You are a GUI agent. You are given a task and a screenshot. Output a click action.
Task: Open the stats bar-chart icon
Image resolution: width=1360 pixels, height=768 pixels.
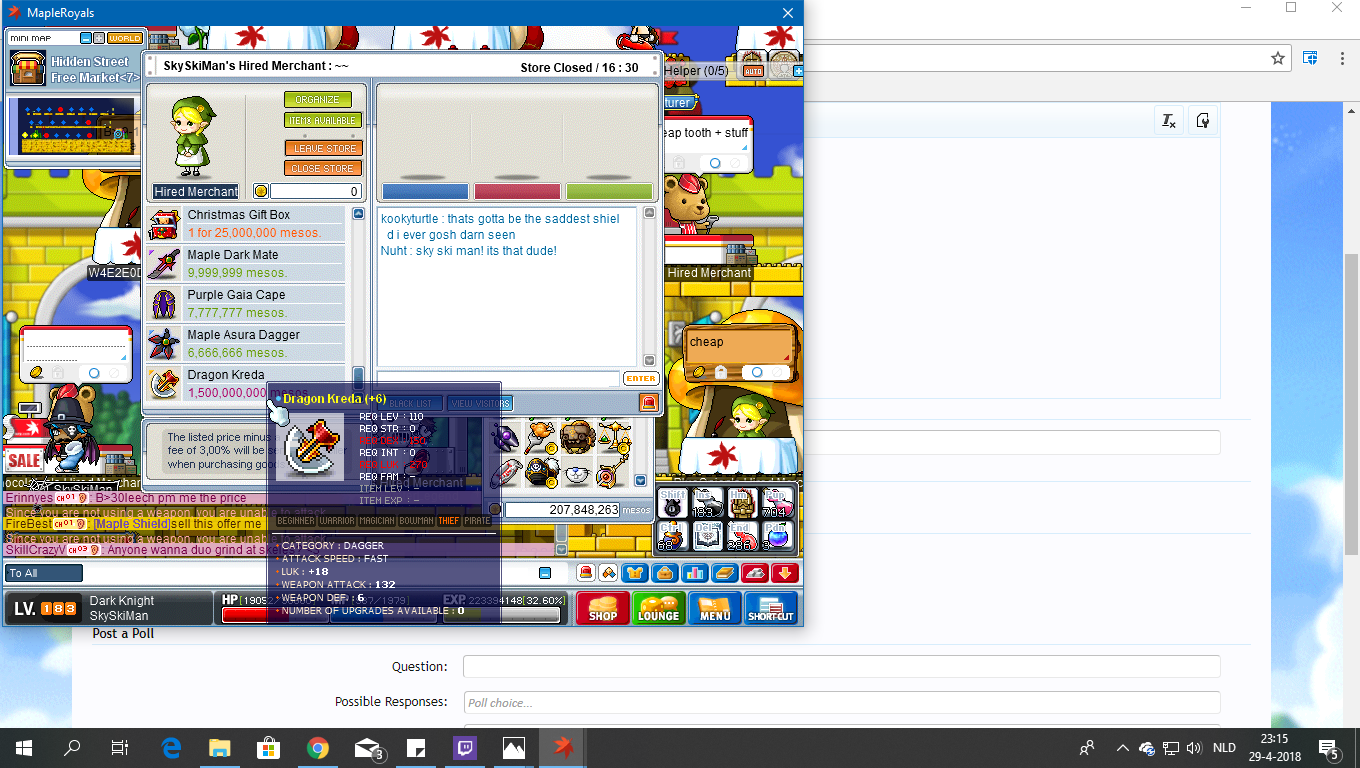click(x=694, y=573)
